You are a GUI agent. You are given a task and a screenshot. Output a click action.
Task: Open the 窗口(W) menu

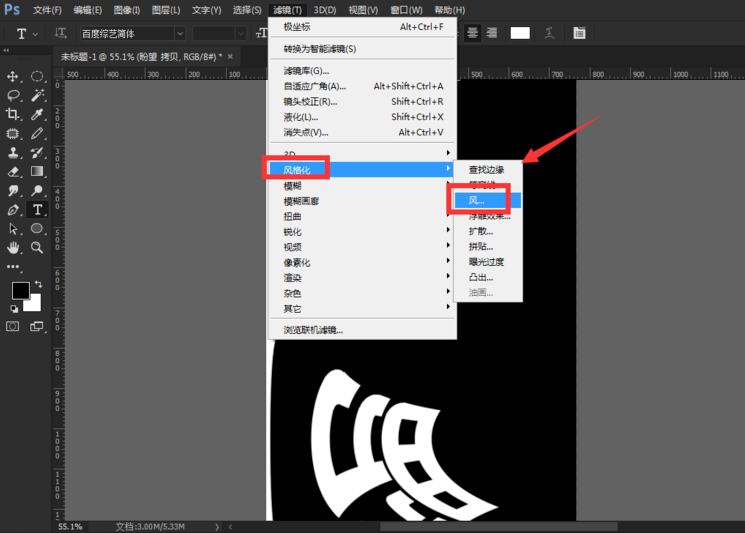(x=407, y=10)
